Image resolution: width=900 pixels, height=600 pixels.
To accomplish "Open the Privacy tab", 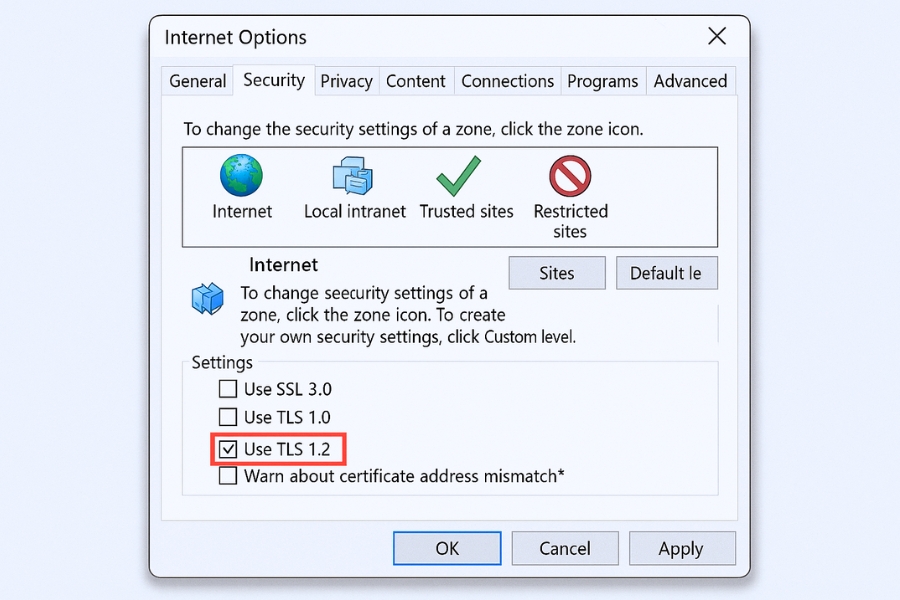I will pos(346,82).
